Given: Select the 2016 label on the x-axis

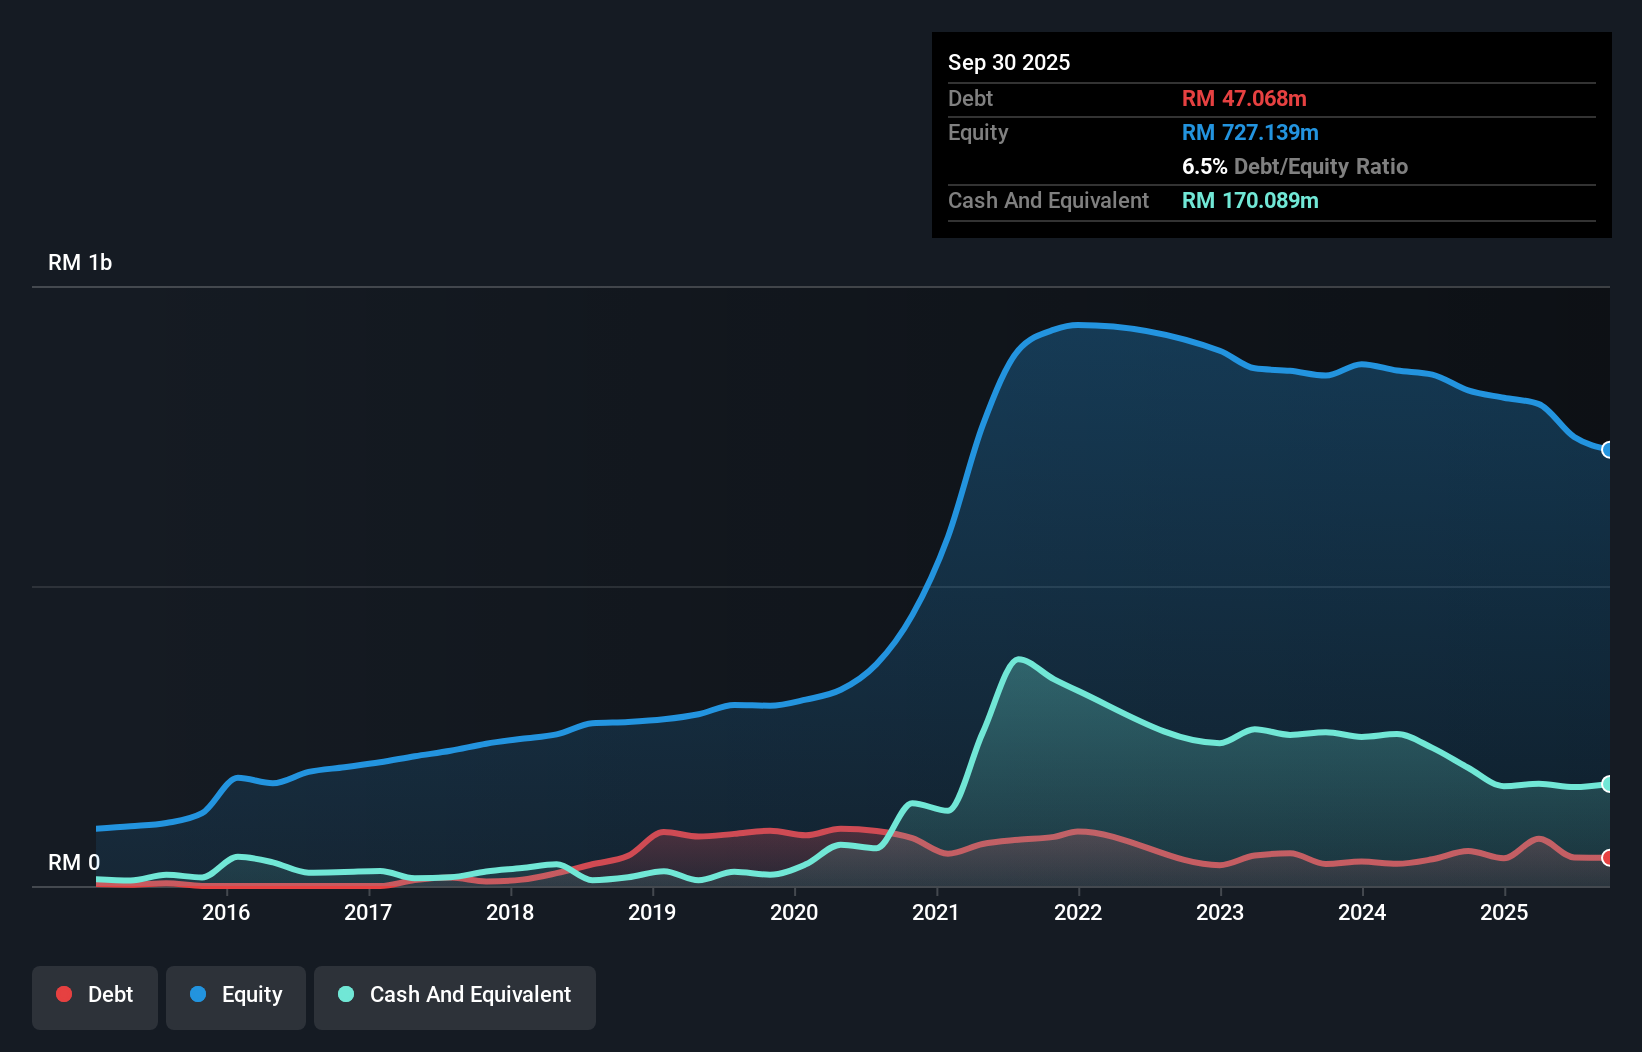Looking at the screenshot, I should tap(226, 913).
